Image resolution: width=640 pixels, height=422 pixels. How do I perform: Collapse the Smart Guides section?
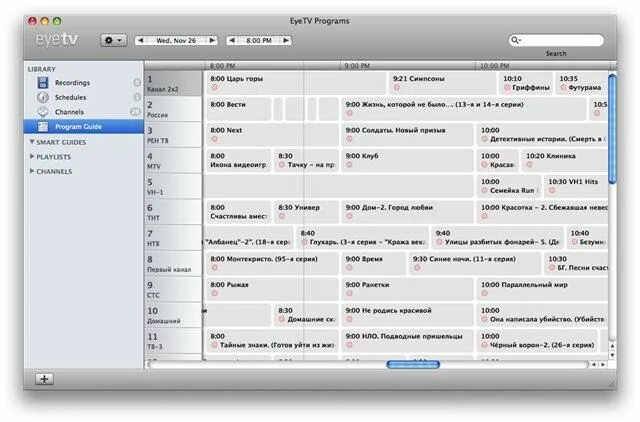pyautogui.click(x=32, y=142)
